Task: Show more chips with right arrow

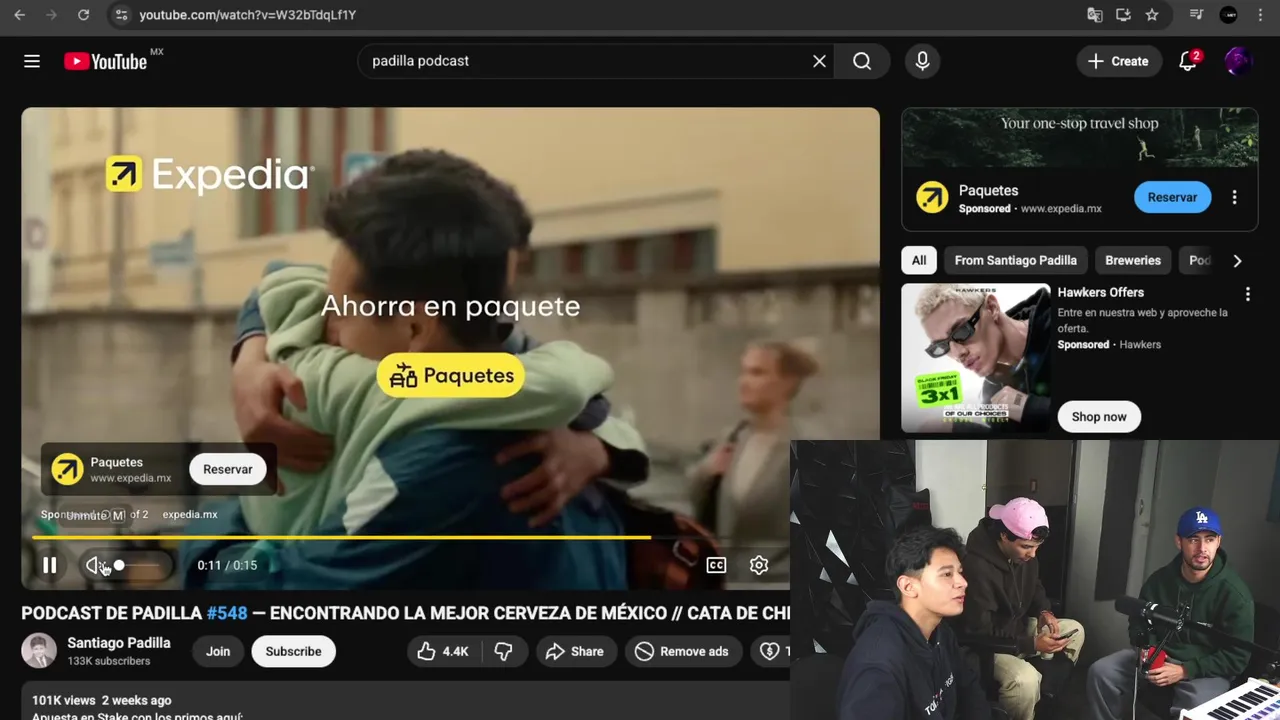Action: point(1237,260)
